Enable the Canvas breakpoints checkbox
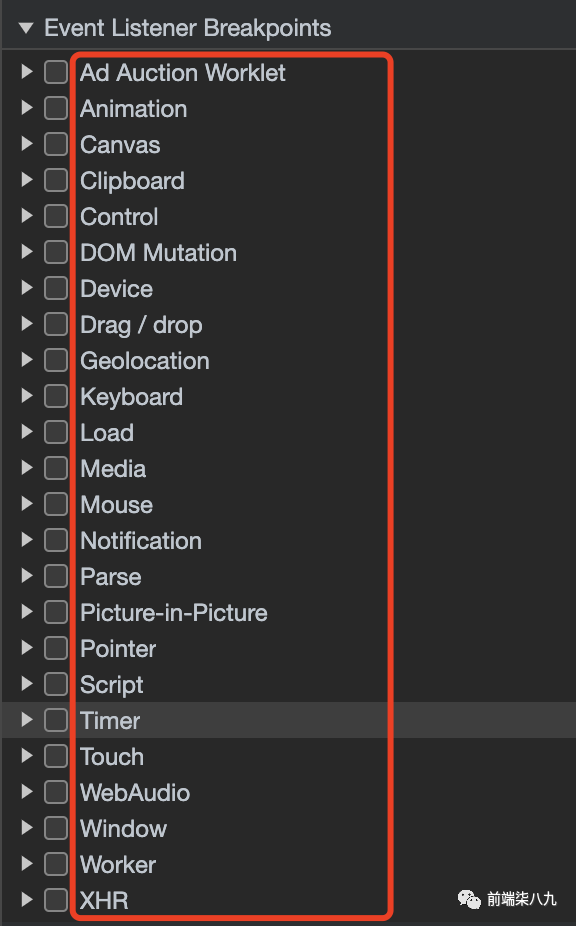The width and height of the screenshot is (576, 926). pyautogui.click(x=56, y=144)
